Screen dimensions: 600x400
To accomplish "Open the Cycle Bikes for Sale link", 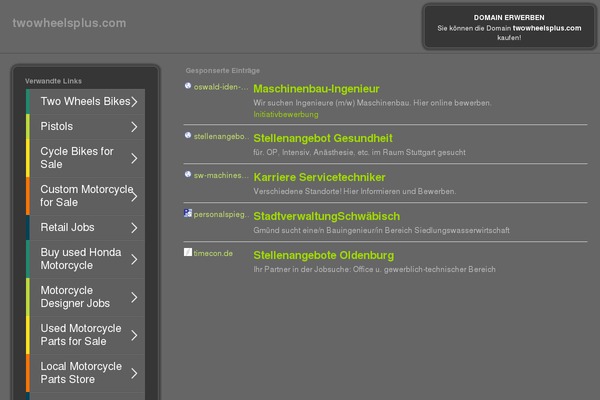I will click(85, 158).
